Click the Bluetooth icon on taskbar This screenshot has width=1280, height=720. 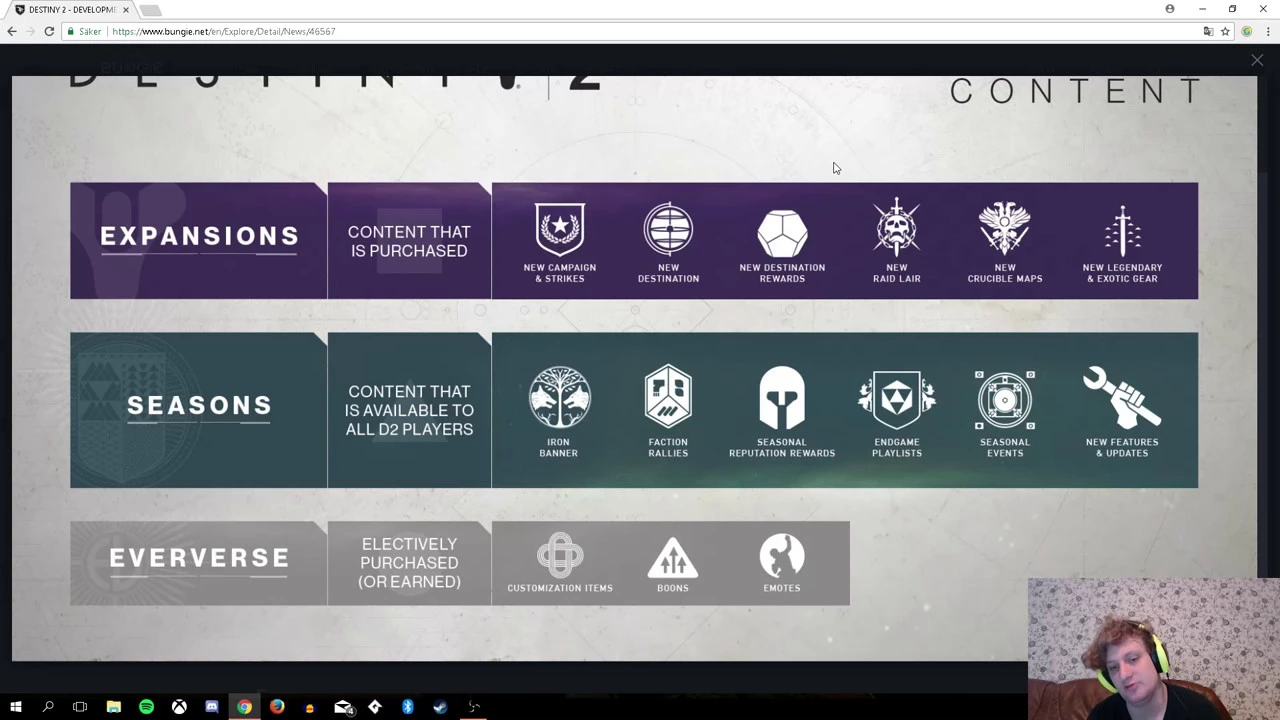pos(408,707)
